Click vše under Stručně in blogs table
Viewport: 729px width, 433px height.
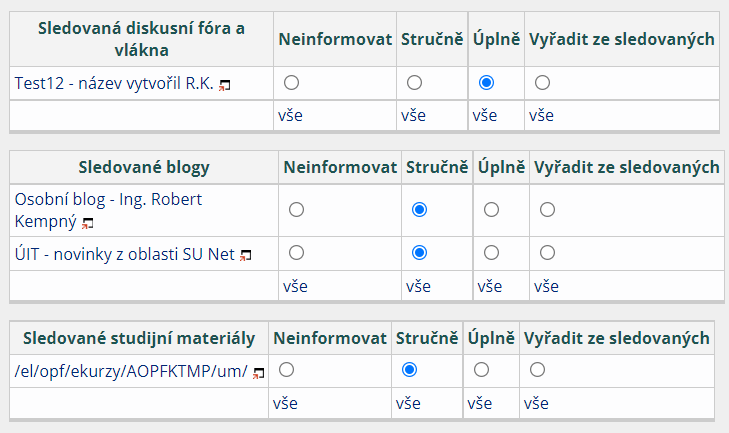[418, 286]
